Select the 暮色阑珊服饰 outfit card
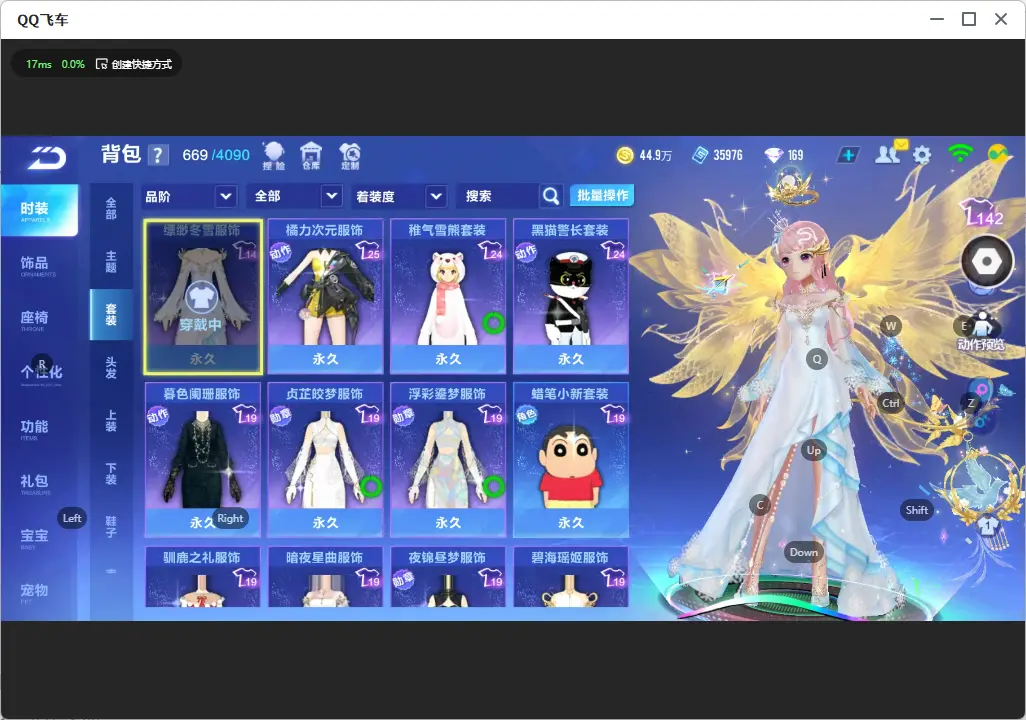Image resolution: width=1026 pixels, height=720 pixels. tap(203, 460)
